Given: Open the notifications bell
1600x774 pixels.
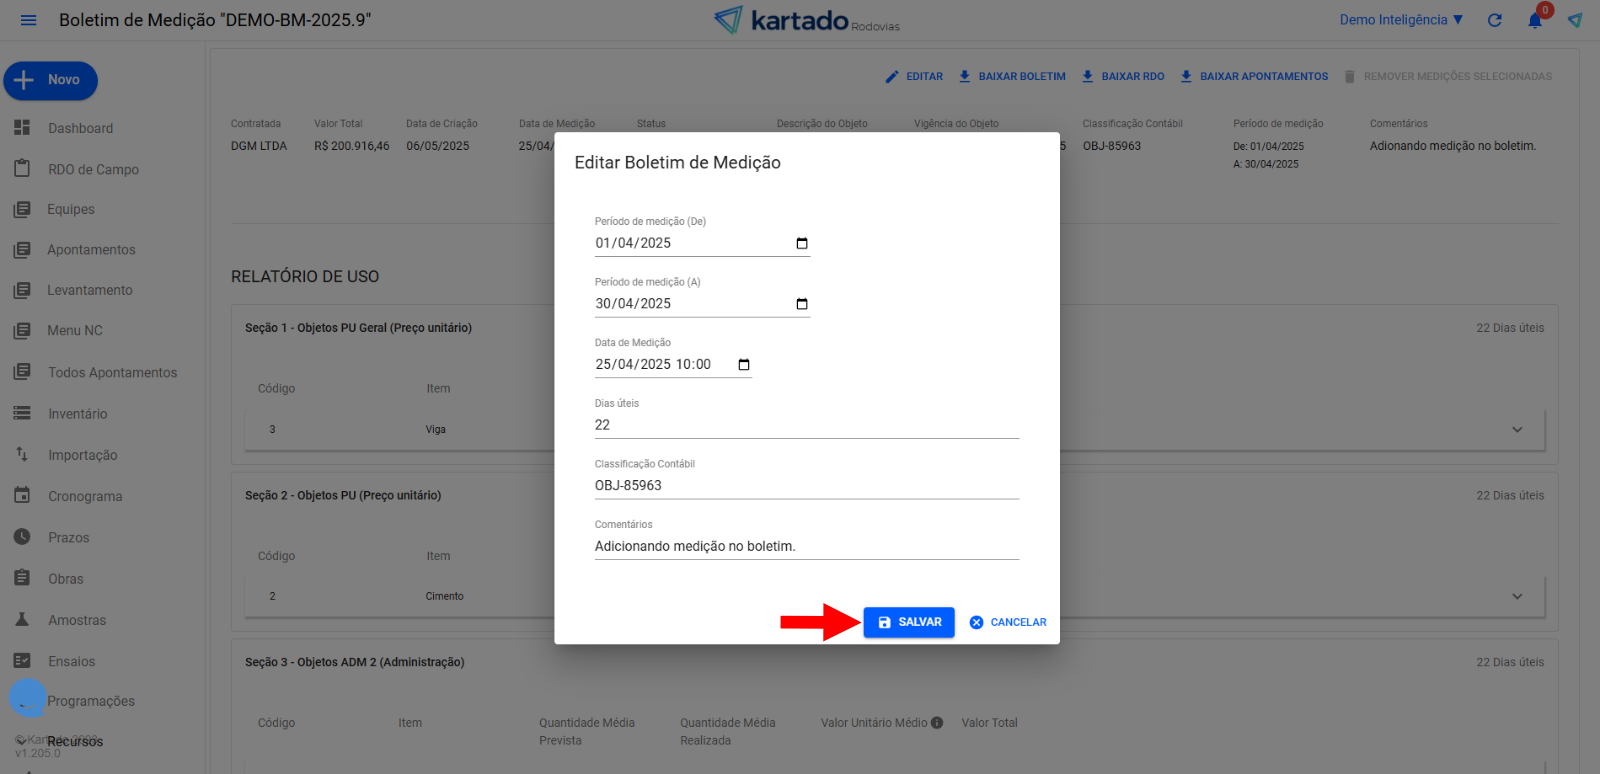Looking at the screenshot, I should pos(1534,20).
